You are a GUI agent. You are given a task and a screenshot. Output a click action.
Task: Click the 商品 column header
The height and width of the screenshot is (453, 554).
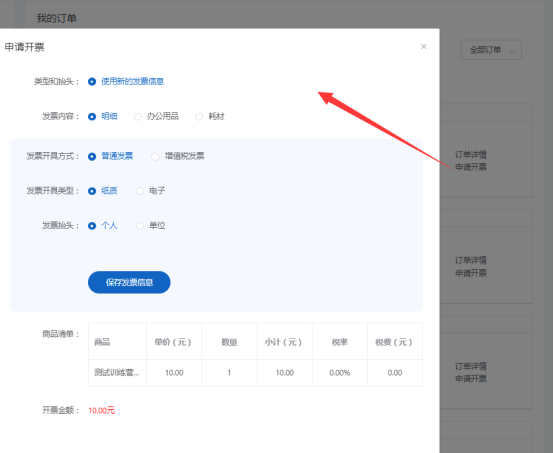pos(117,342)
